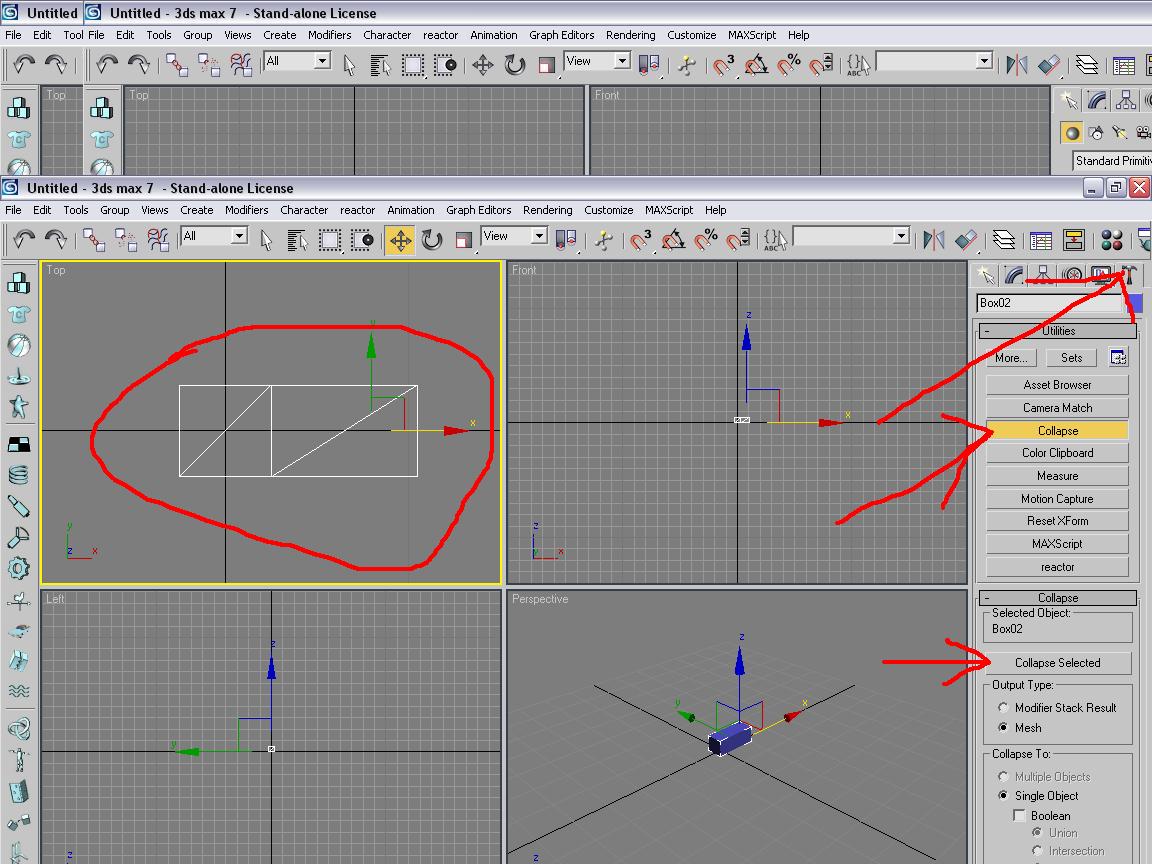Open the Layer Manager in front window
Image resolution: width=1152 pixels, height=864 pixels.
pyautogui.click(x=1004, y=240)
